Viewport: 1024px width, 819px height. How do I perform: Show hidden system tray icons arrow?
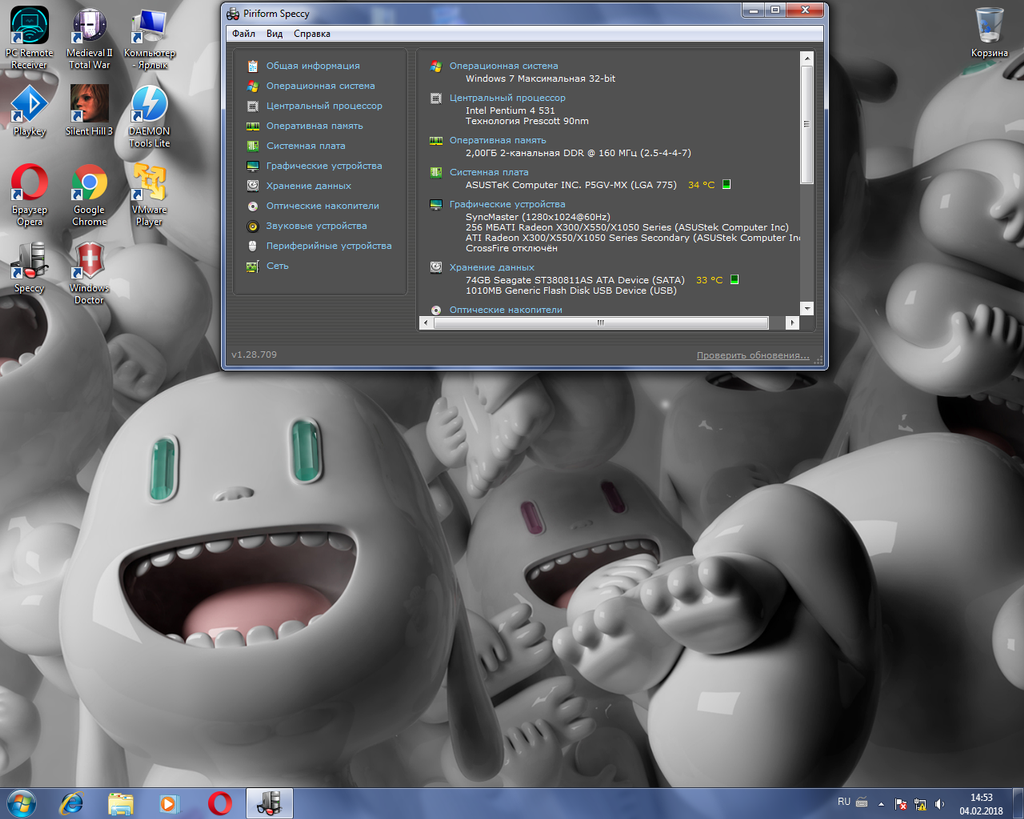[x=881, y=803]
